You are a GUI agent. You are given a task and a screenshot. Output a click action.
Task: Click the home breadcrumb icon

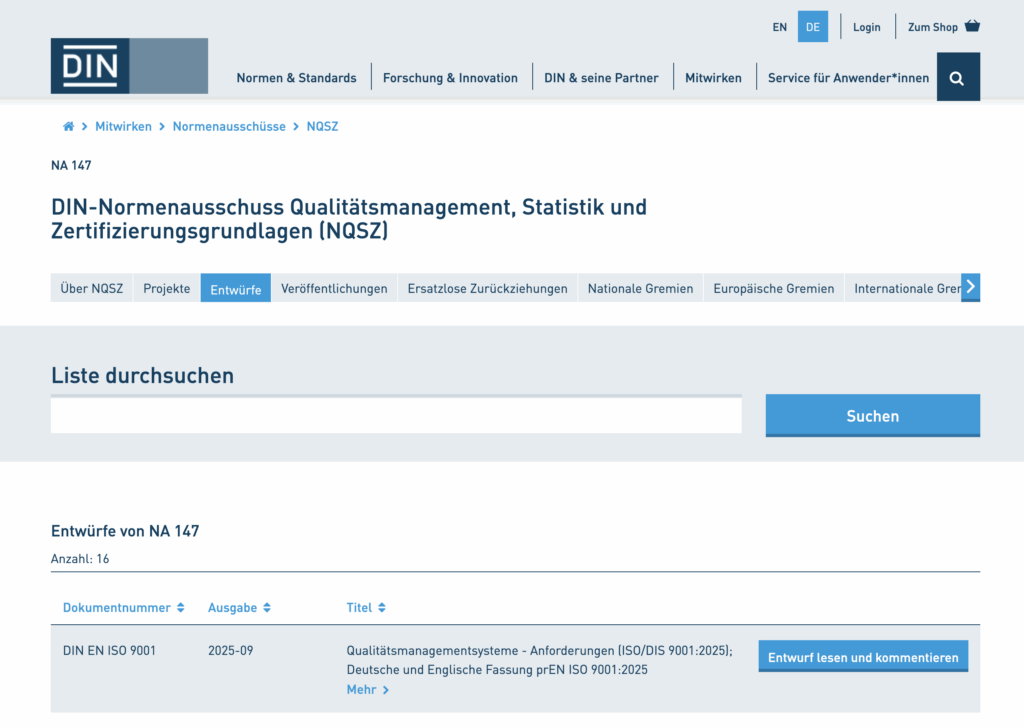68,127
